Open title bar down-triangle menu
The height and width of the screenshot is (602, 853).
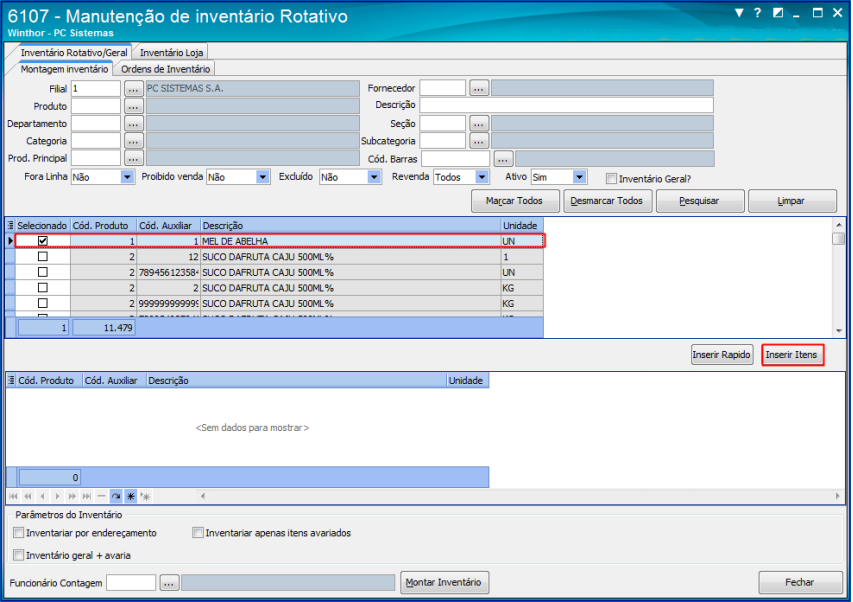click(x=739, y=13)
